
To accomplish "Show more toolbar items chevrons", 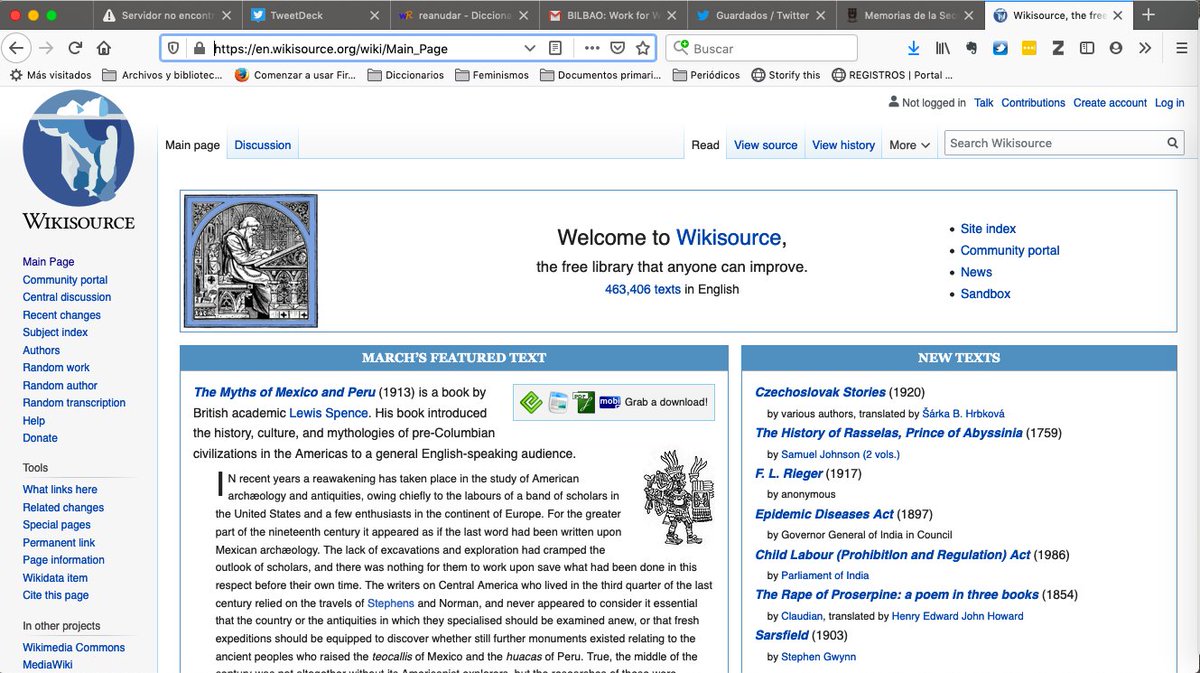I will coord(1145,48).
